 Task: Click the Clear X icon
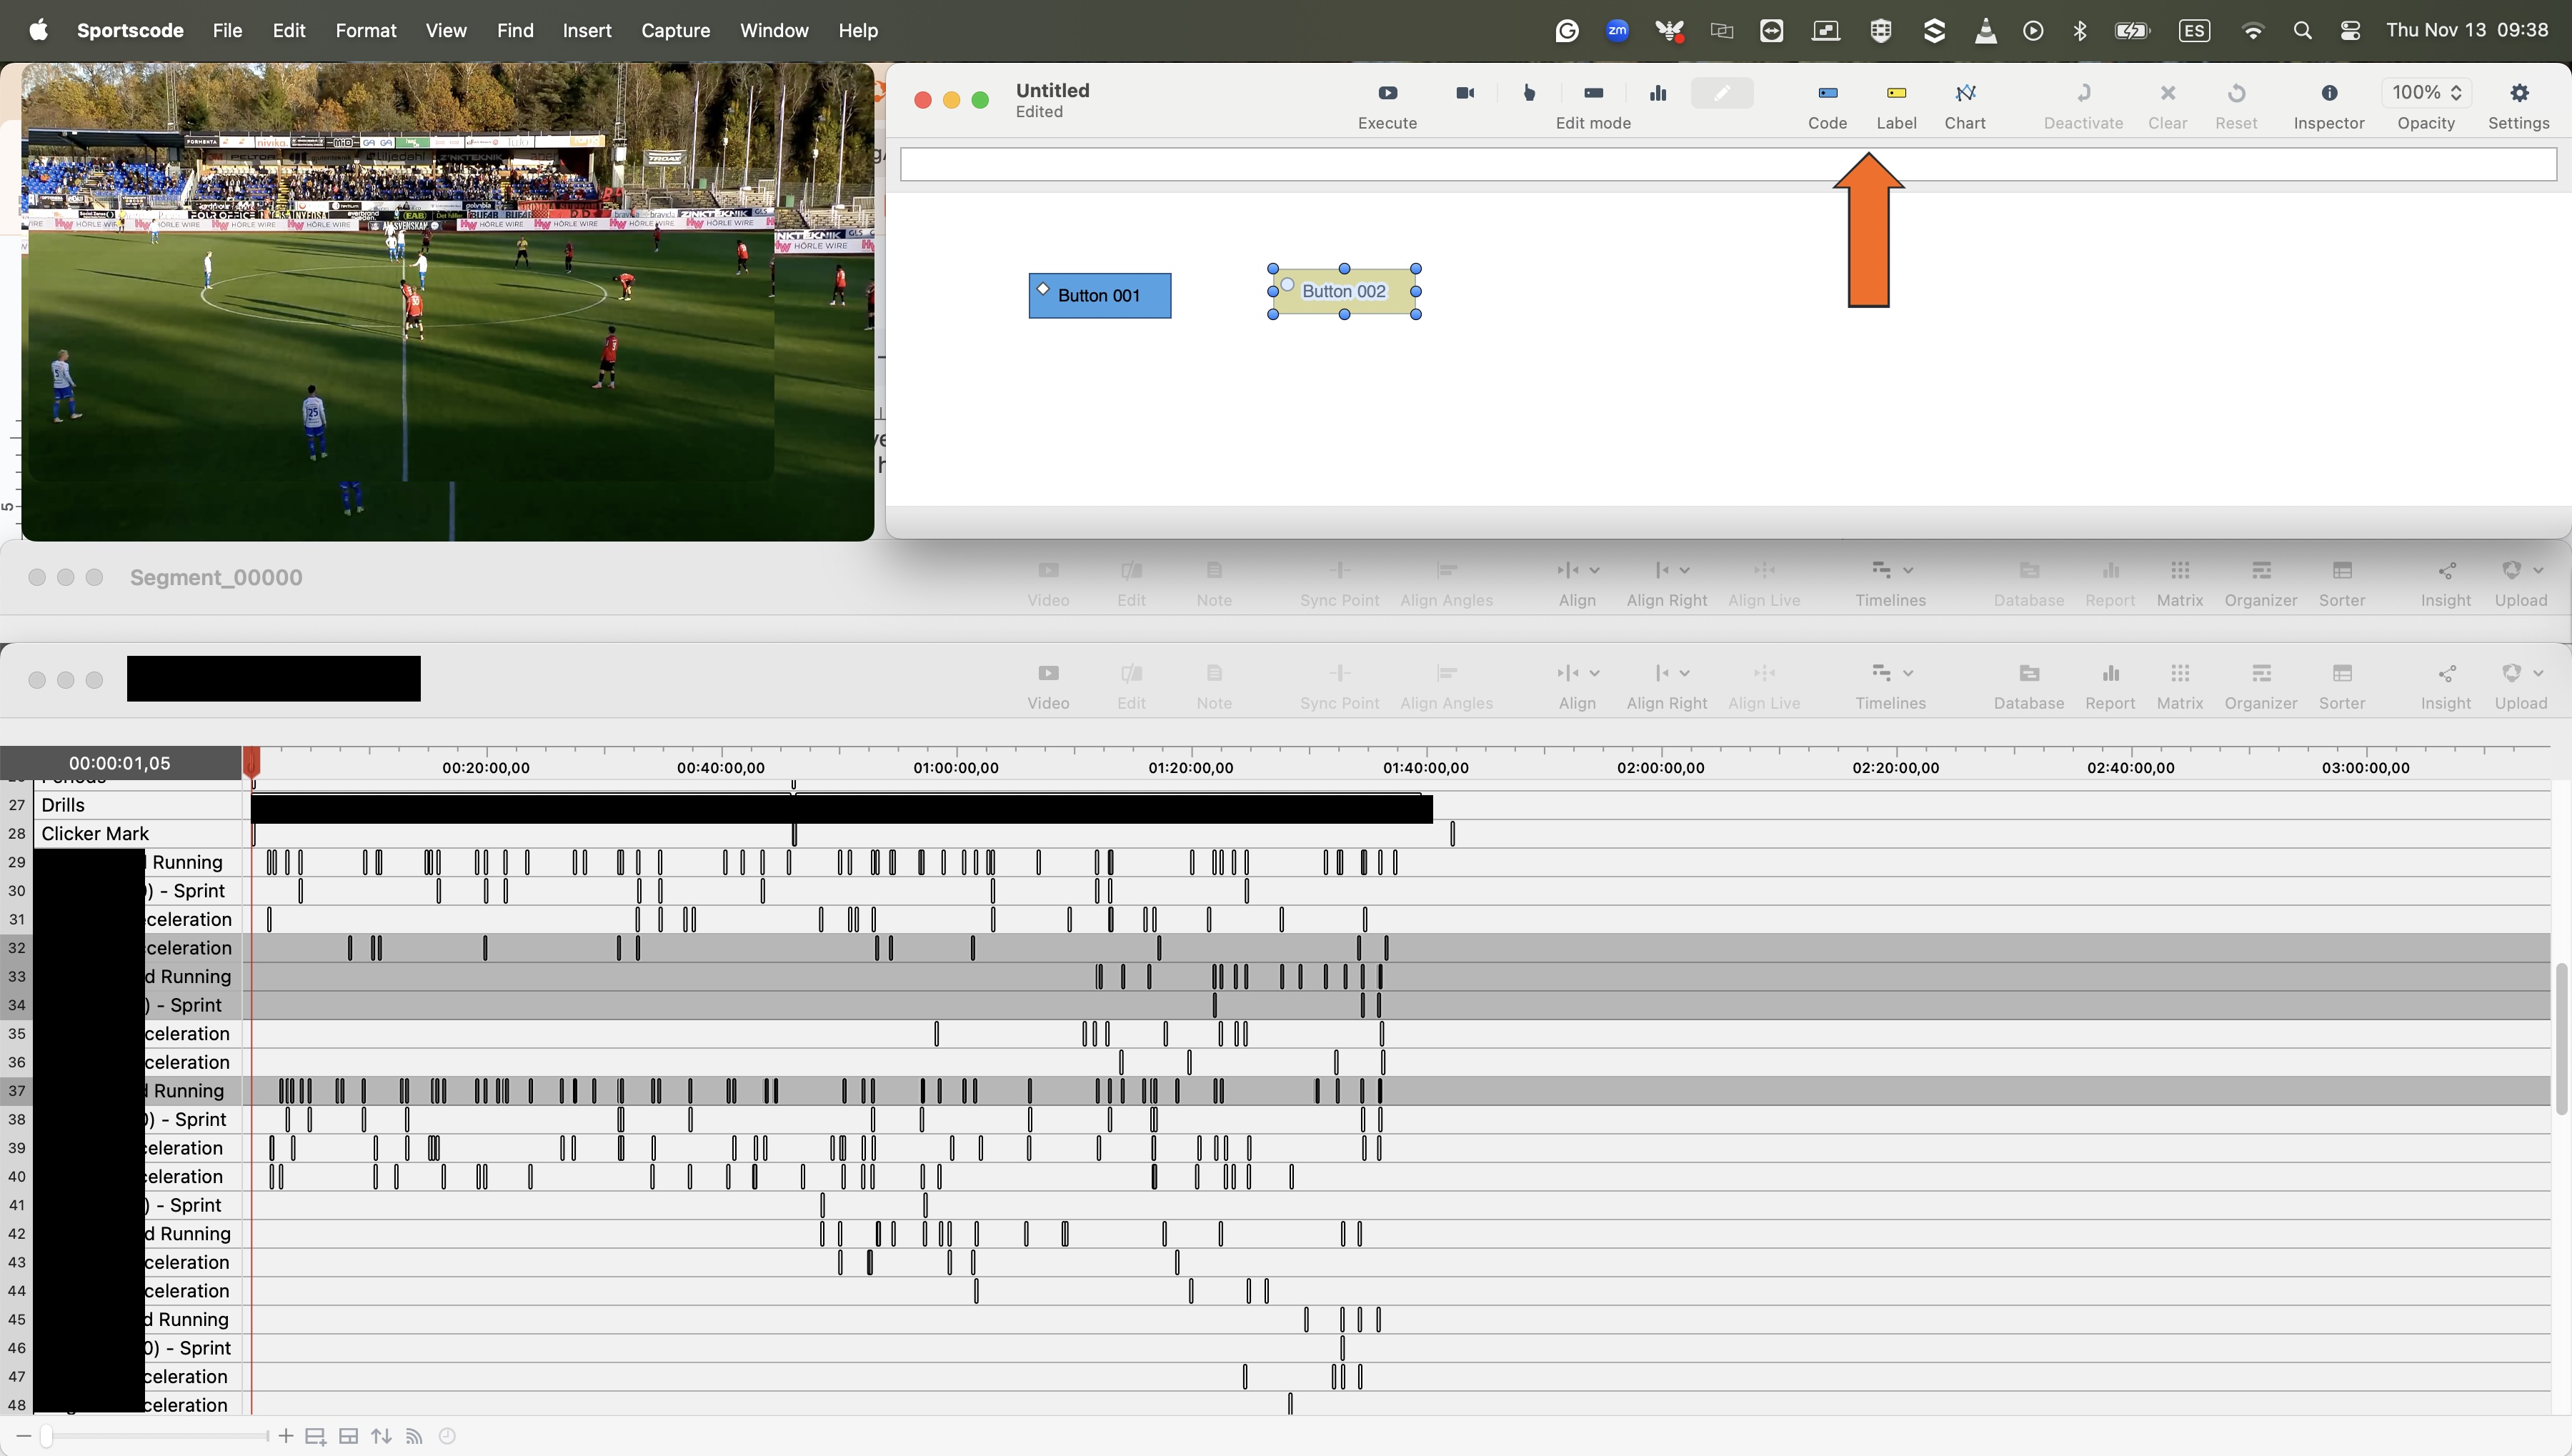[2167, 93]
